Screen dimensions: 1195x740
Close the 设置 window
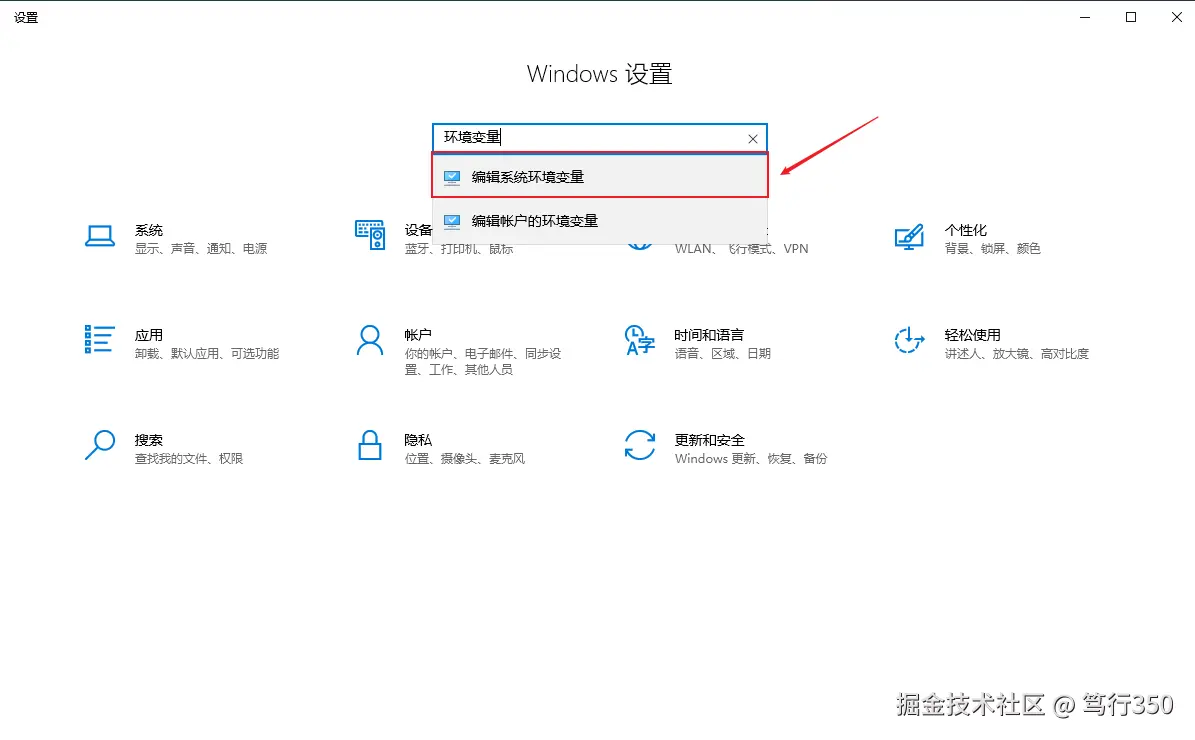[1176, 17]
